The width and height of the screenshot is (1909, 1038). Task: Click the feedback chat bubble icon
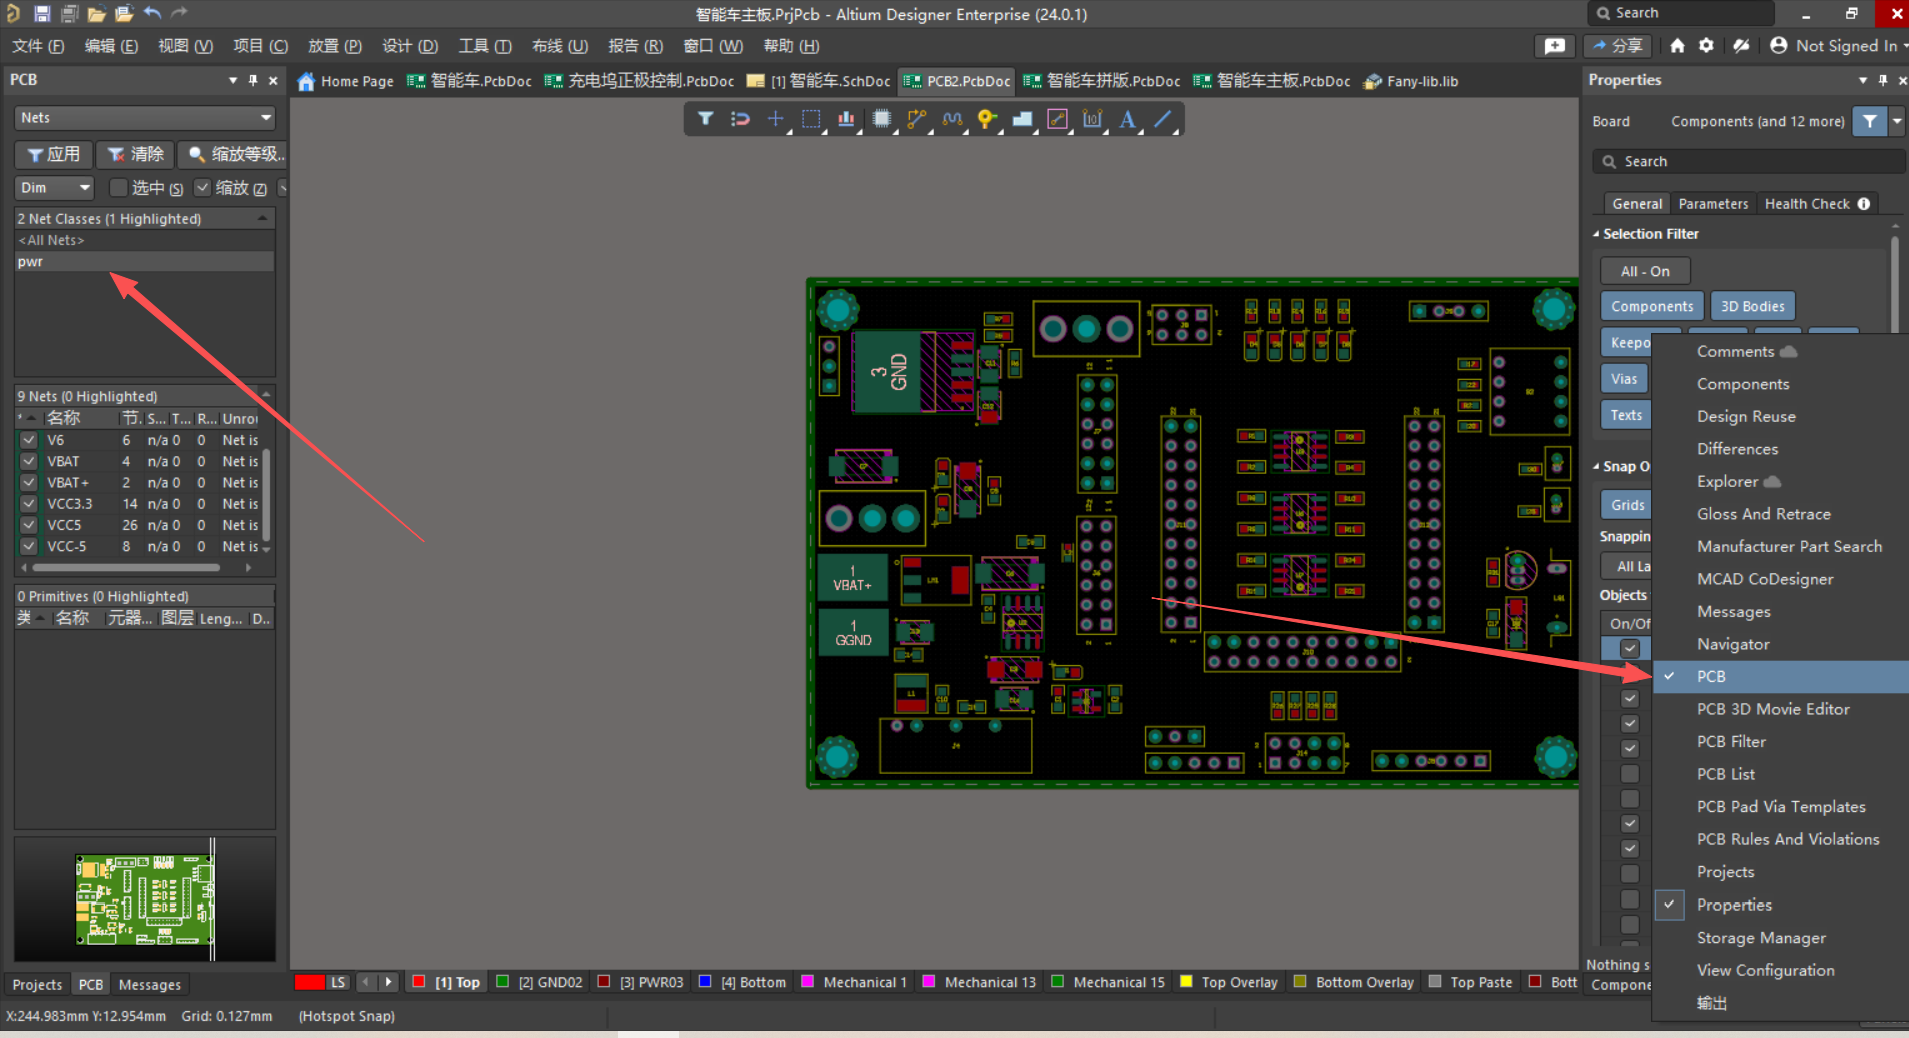[x=1555, y=46]
